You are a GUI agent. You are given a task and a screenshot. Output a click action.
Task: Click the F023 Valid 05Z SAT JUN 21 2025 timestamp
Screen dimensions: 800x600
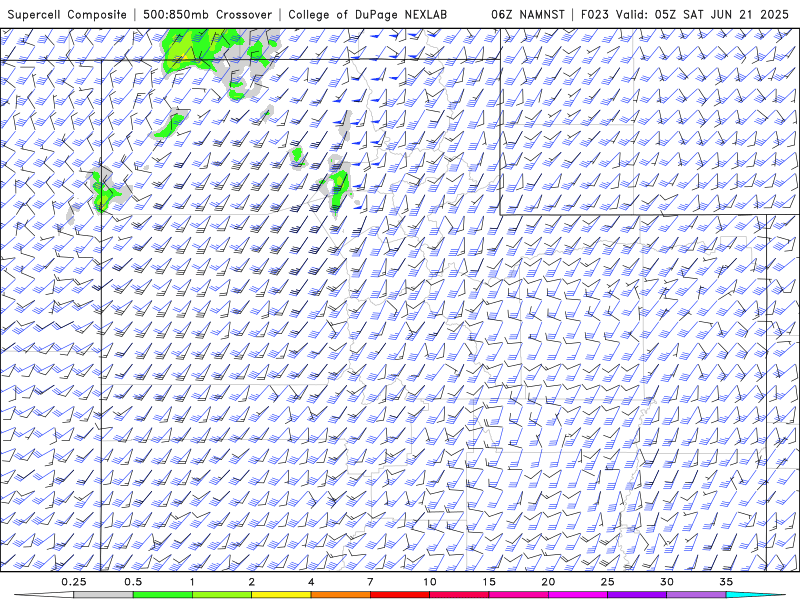(685, 15)
